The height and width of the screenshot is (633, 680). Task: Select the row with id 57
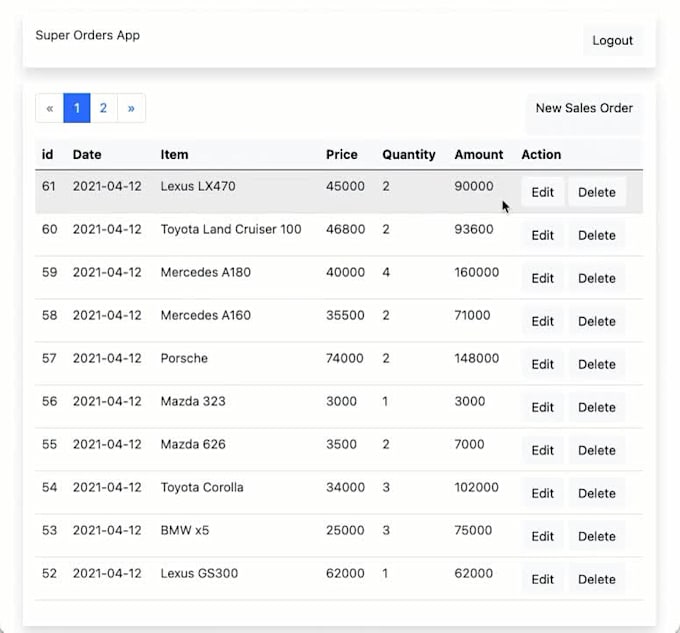(x=339, y=363)
